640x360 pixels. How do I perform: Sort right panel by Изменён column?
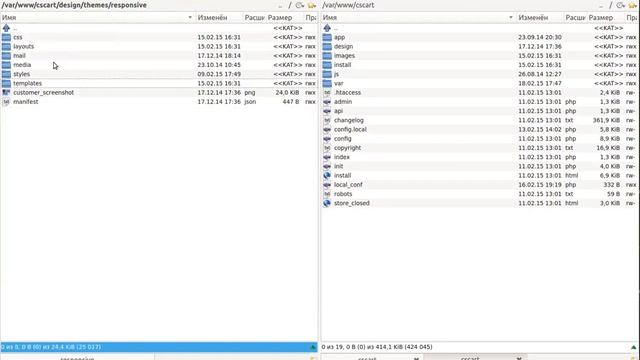(x=540, y=18)
